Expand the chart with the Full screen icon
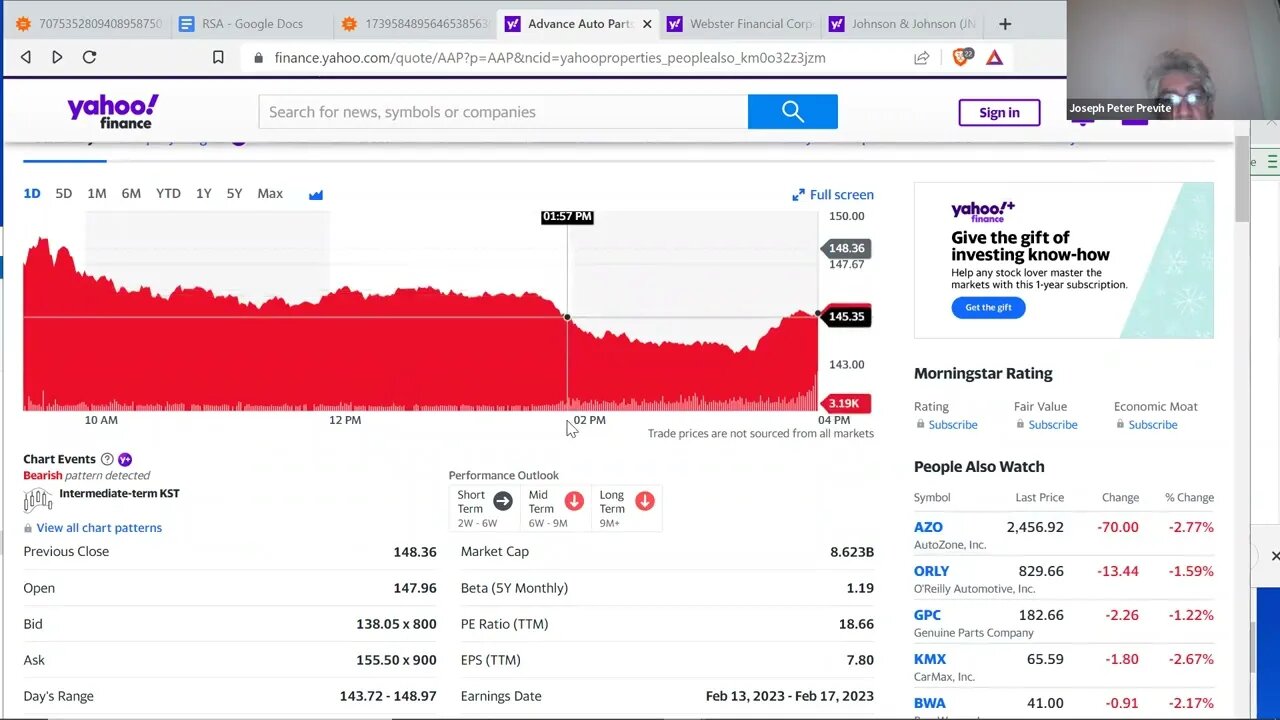 798,195
